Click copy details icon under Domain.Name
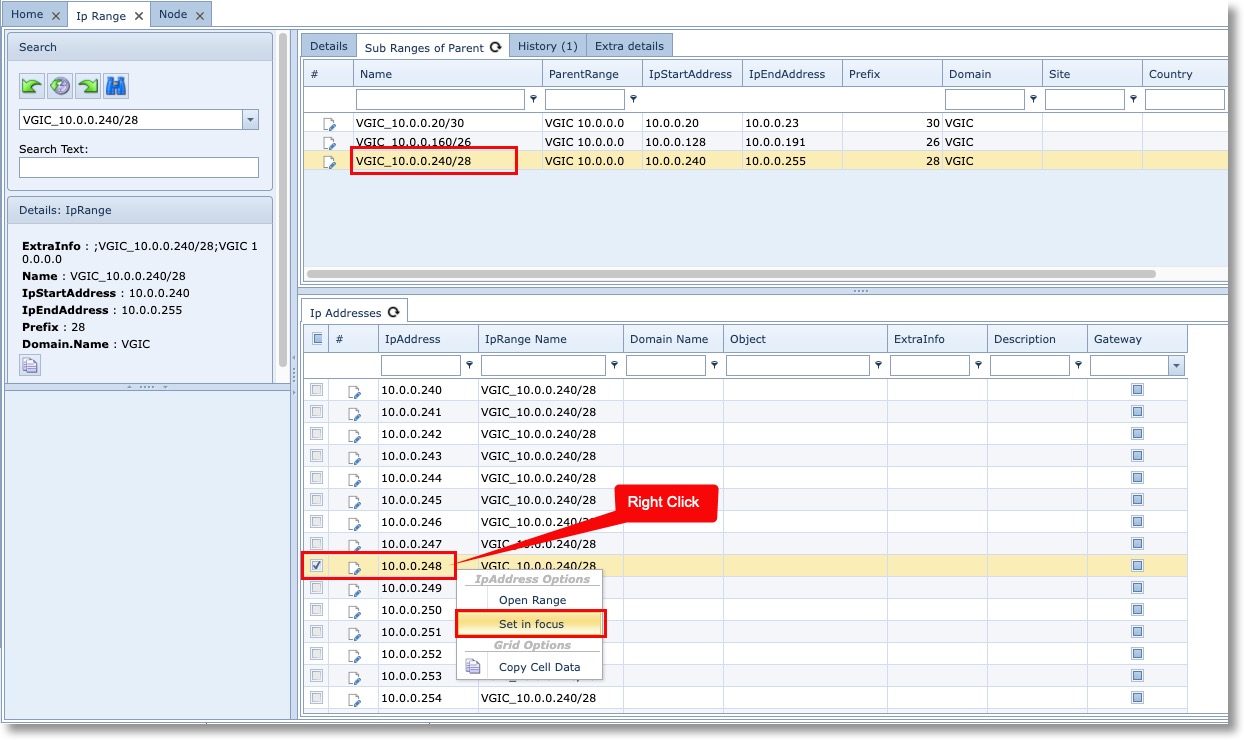 point(30,365)
